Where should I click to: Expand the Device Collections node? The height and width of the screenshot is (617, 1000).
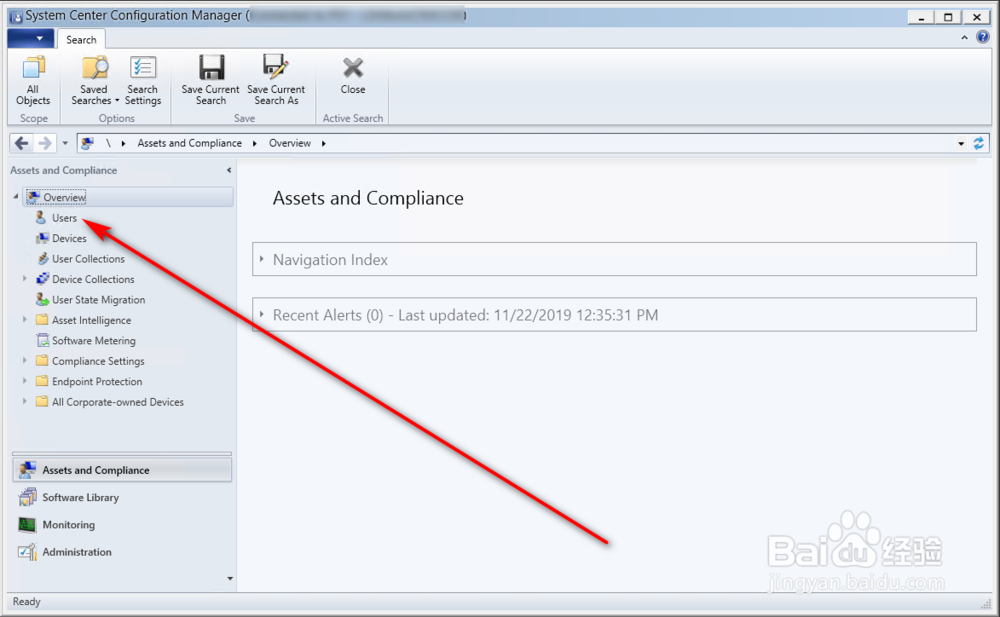[x=24, y=279]
